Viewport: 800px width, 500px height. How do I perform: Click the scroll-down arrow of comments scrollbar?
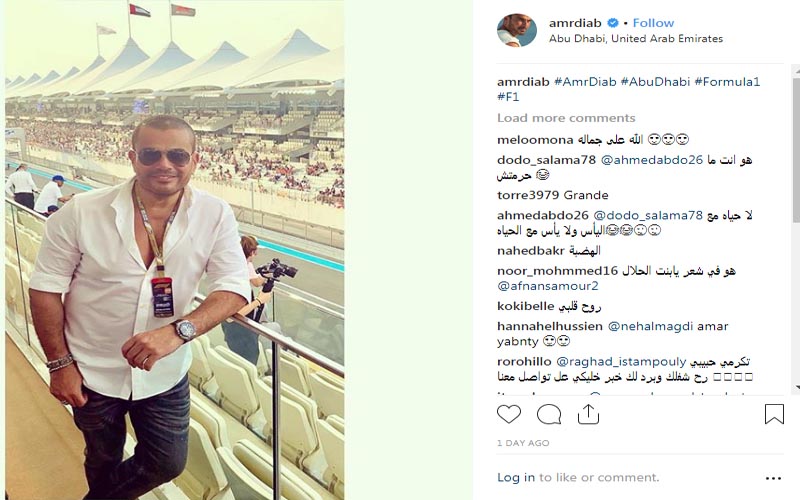pos(797,388)
